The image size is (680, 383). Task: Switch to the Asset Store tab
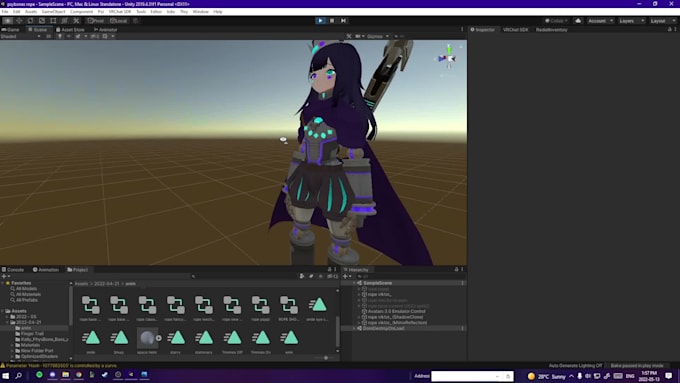(70, 29)
